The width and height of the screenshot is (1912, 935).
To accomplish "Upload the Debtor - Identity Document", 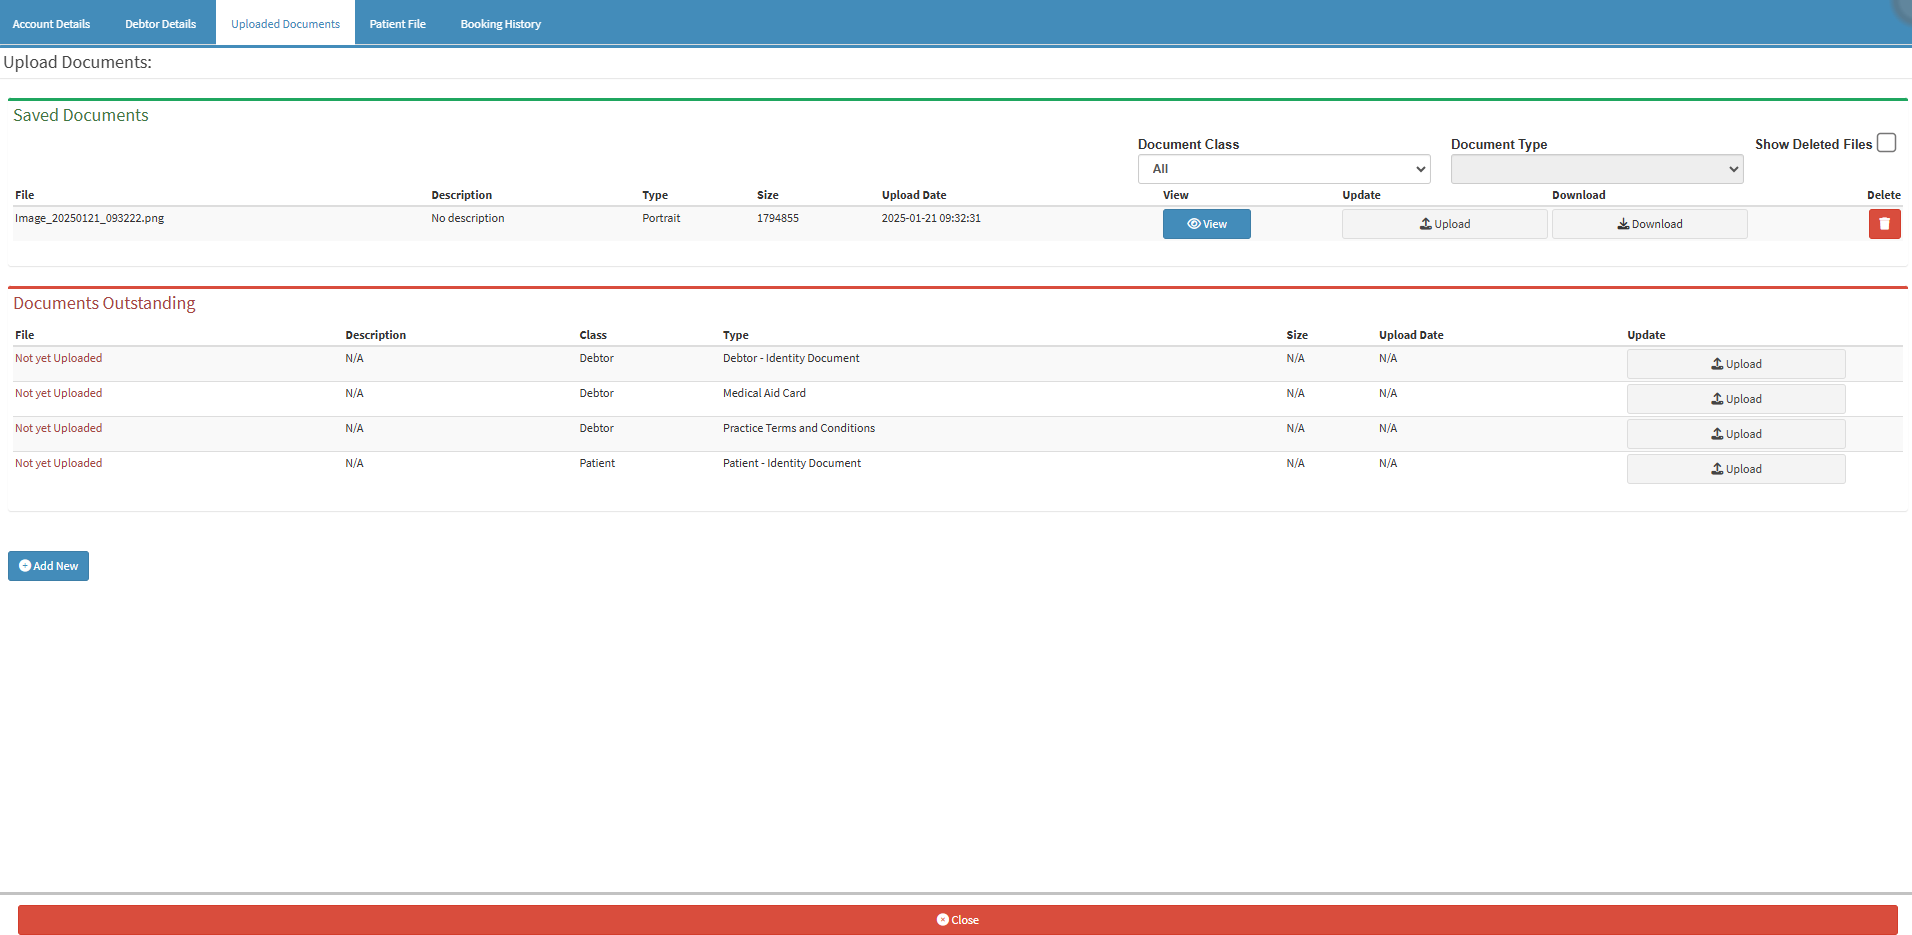I will click(x=1735, y=364).
